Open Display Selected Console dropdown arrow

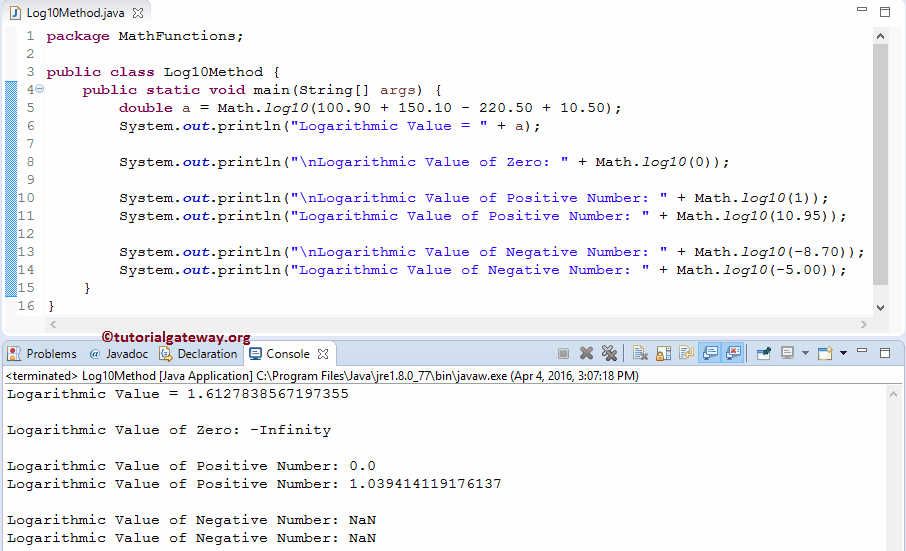[x=805, y=353]
